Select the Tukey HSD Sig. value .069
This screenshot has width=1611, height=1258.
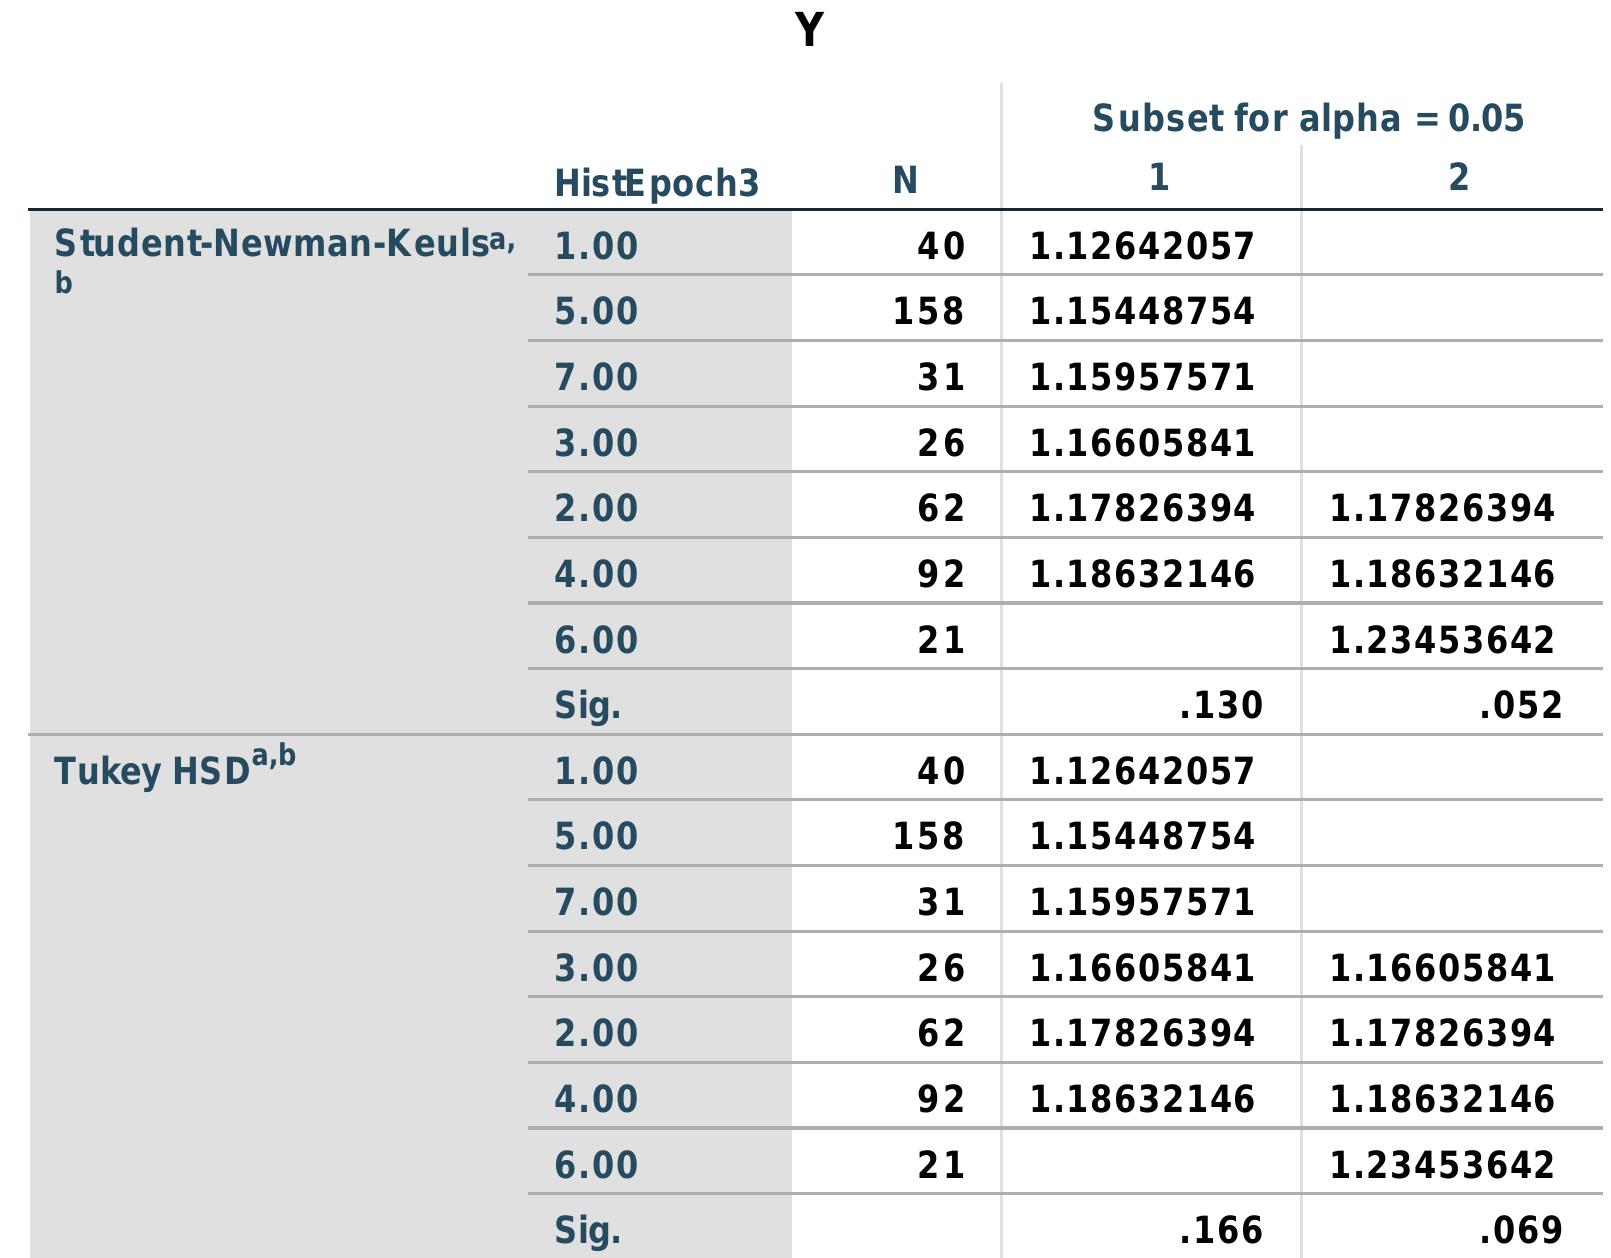(1520, 1229)
